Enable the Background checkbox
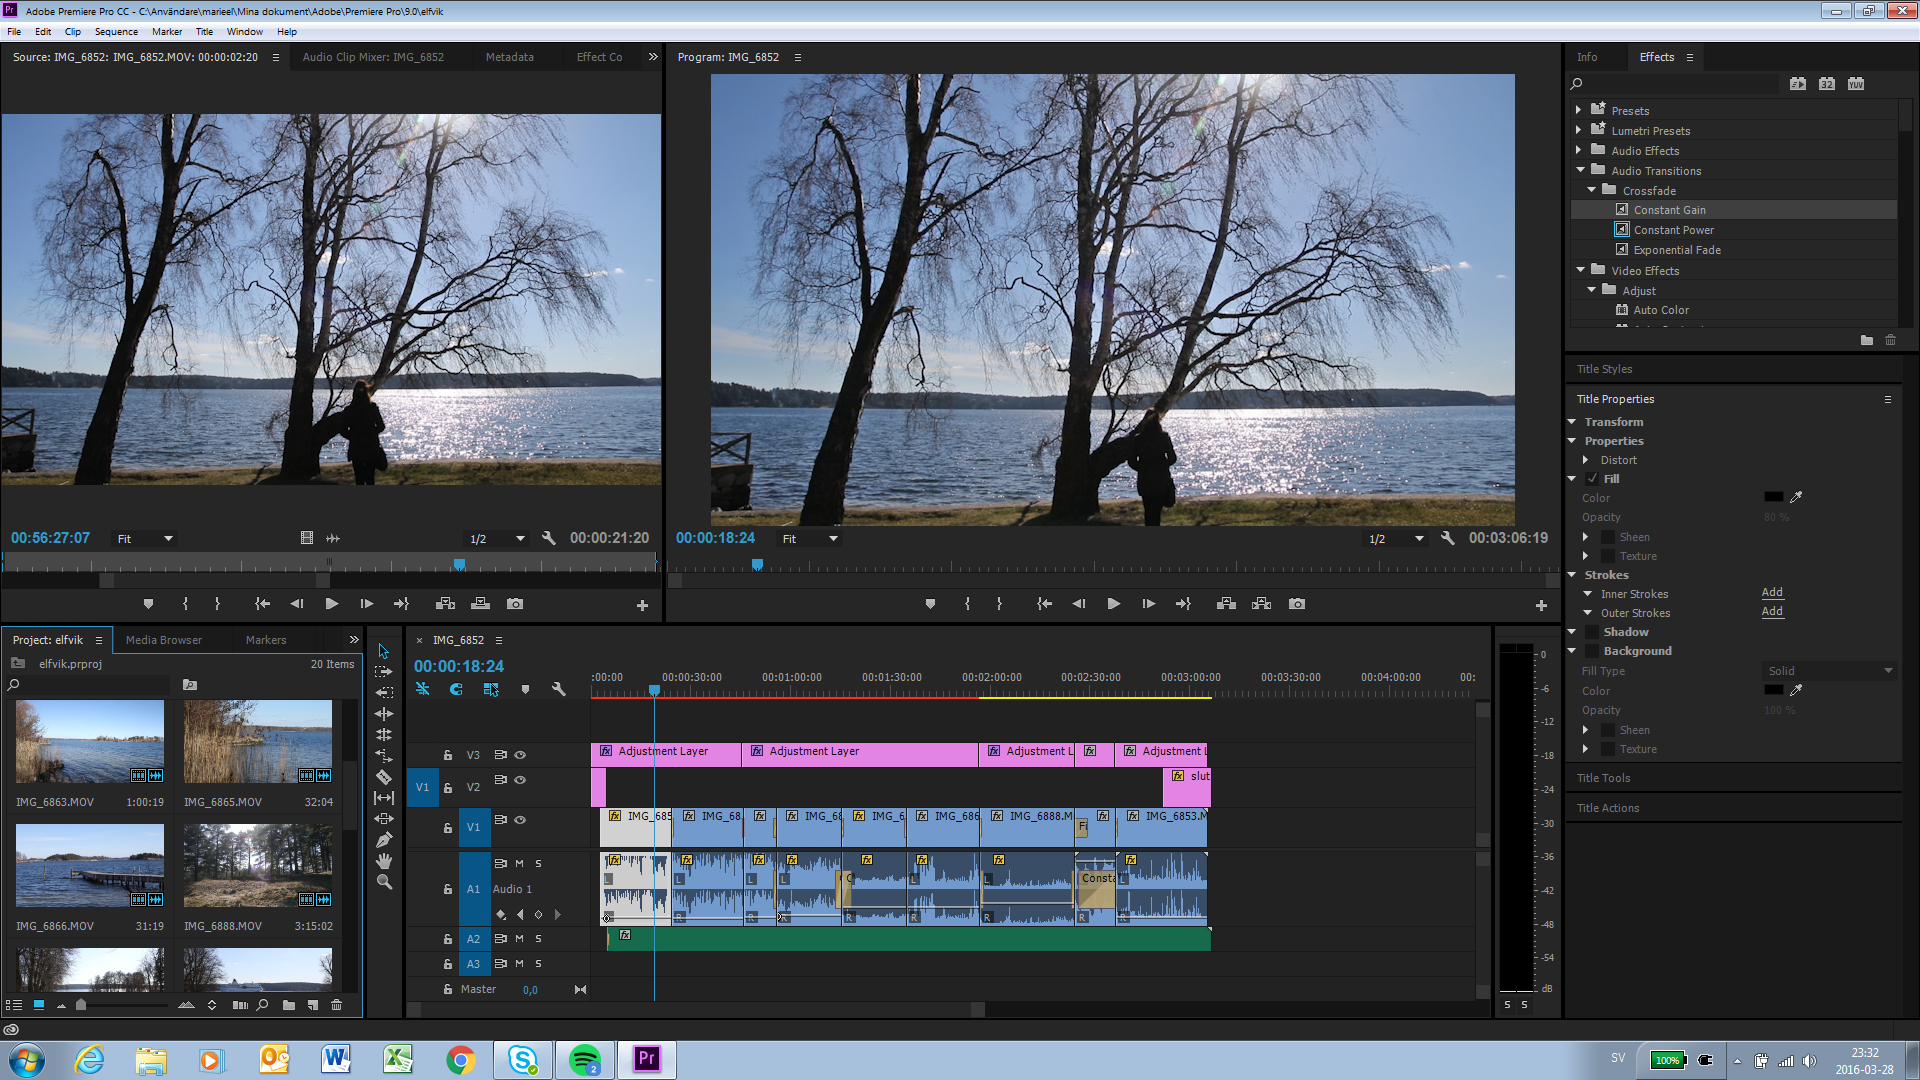The height and width of the screenshot is (1080, 1920). (x=1592, y=651)
